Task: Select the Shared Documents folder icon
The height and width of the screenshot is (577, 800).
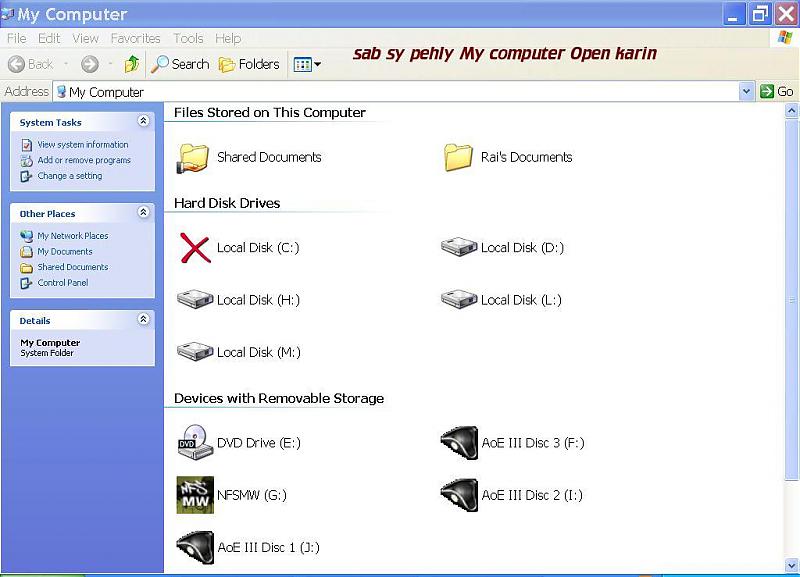Action: (193, 157)
